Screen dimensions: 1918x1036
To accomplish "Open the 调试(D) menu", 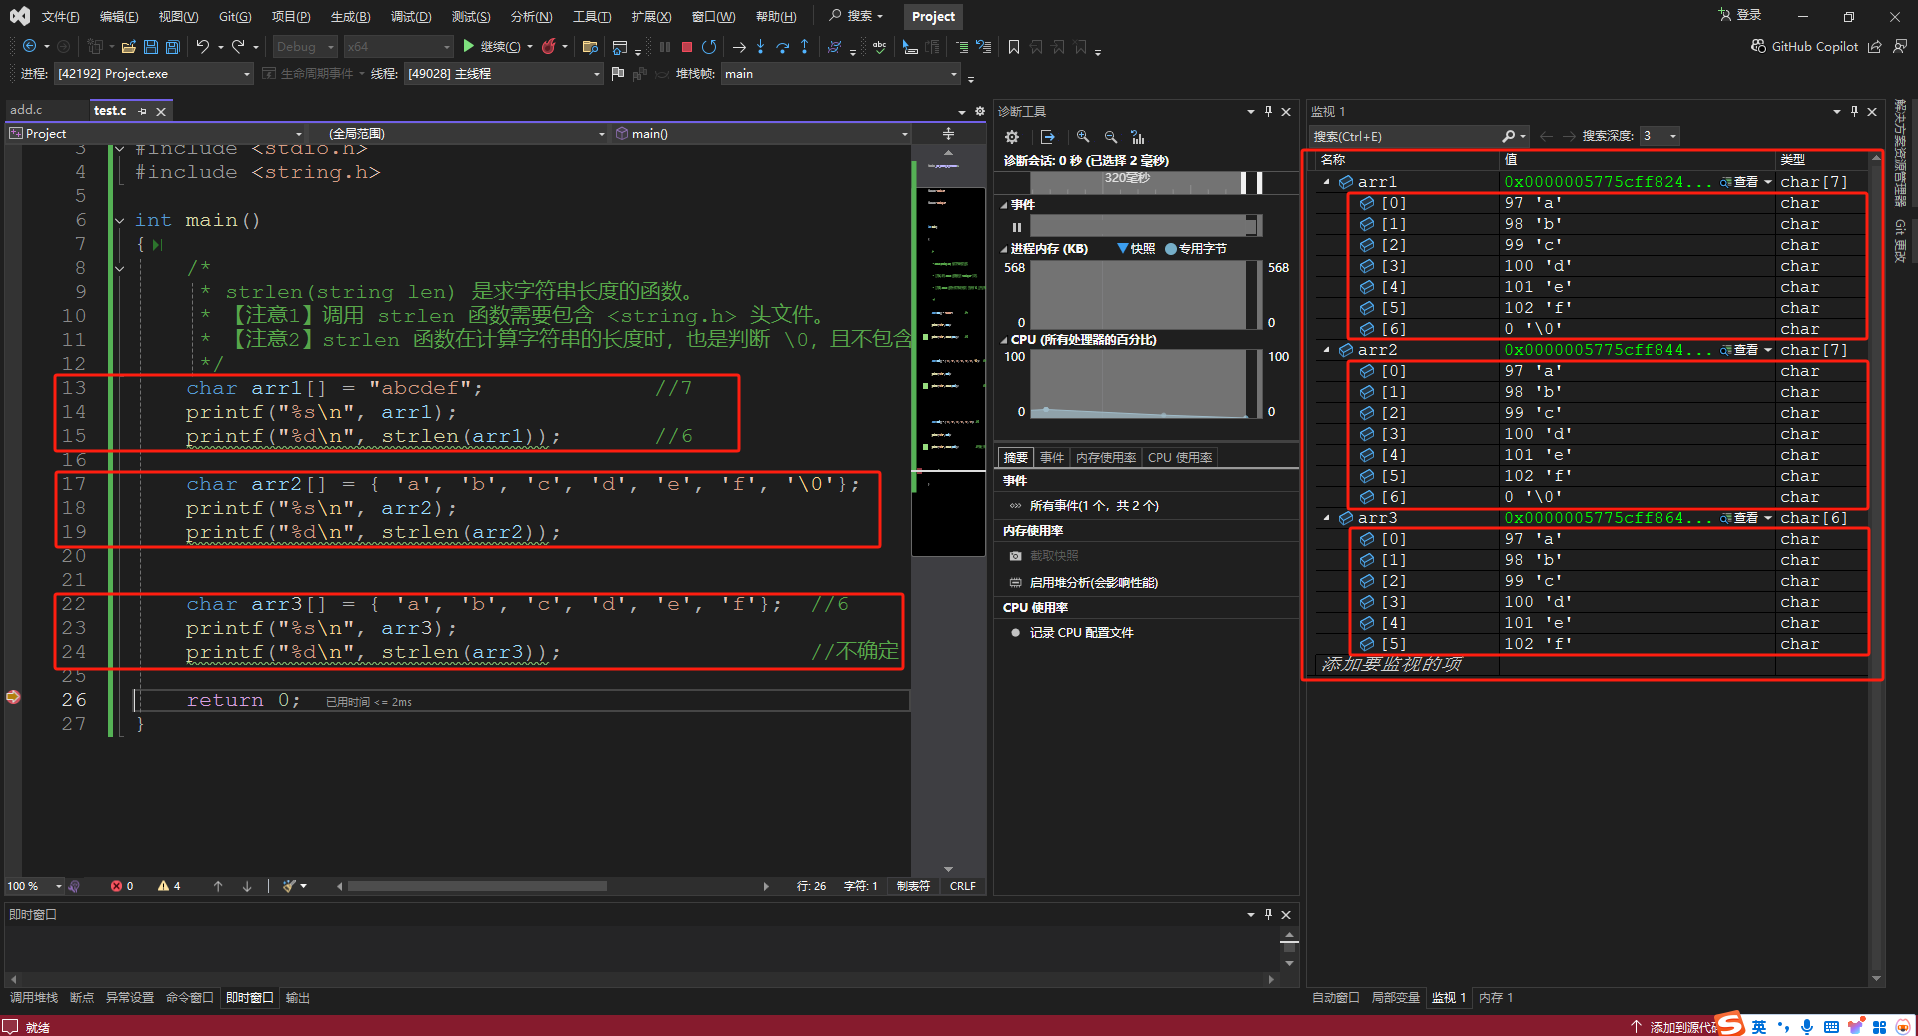I will click(410, 17).
